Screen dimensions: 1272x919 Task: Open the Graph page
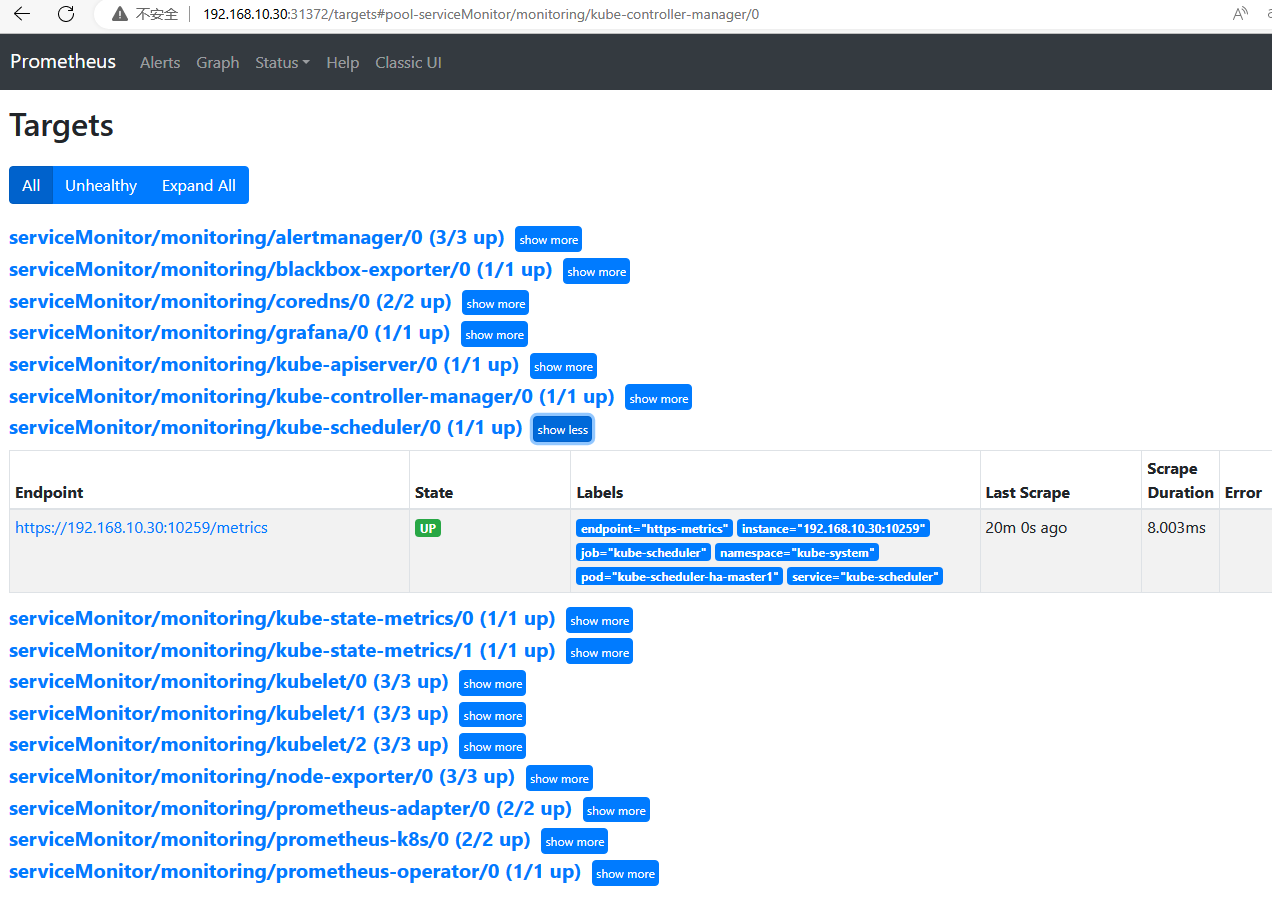pyautogui.click(x=217, y=62)
